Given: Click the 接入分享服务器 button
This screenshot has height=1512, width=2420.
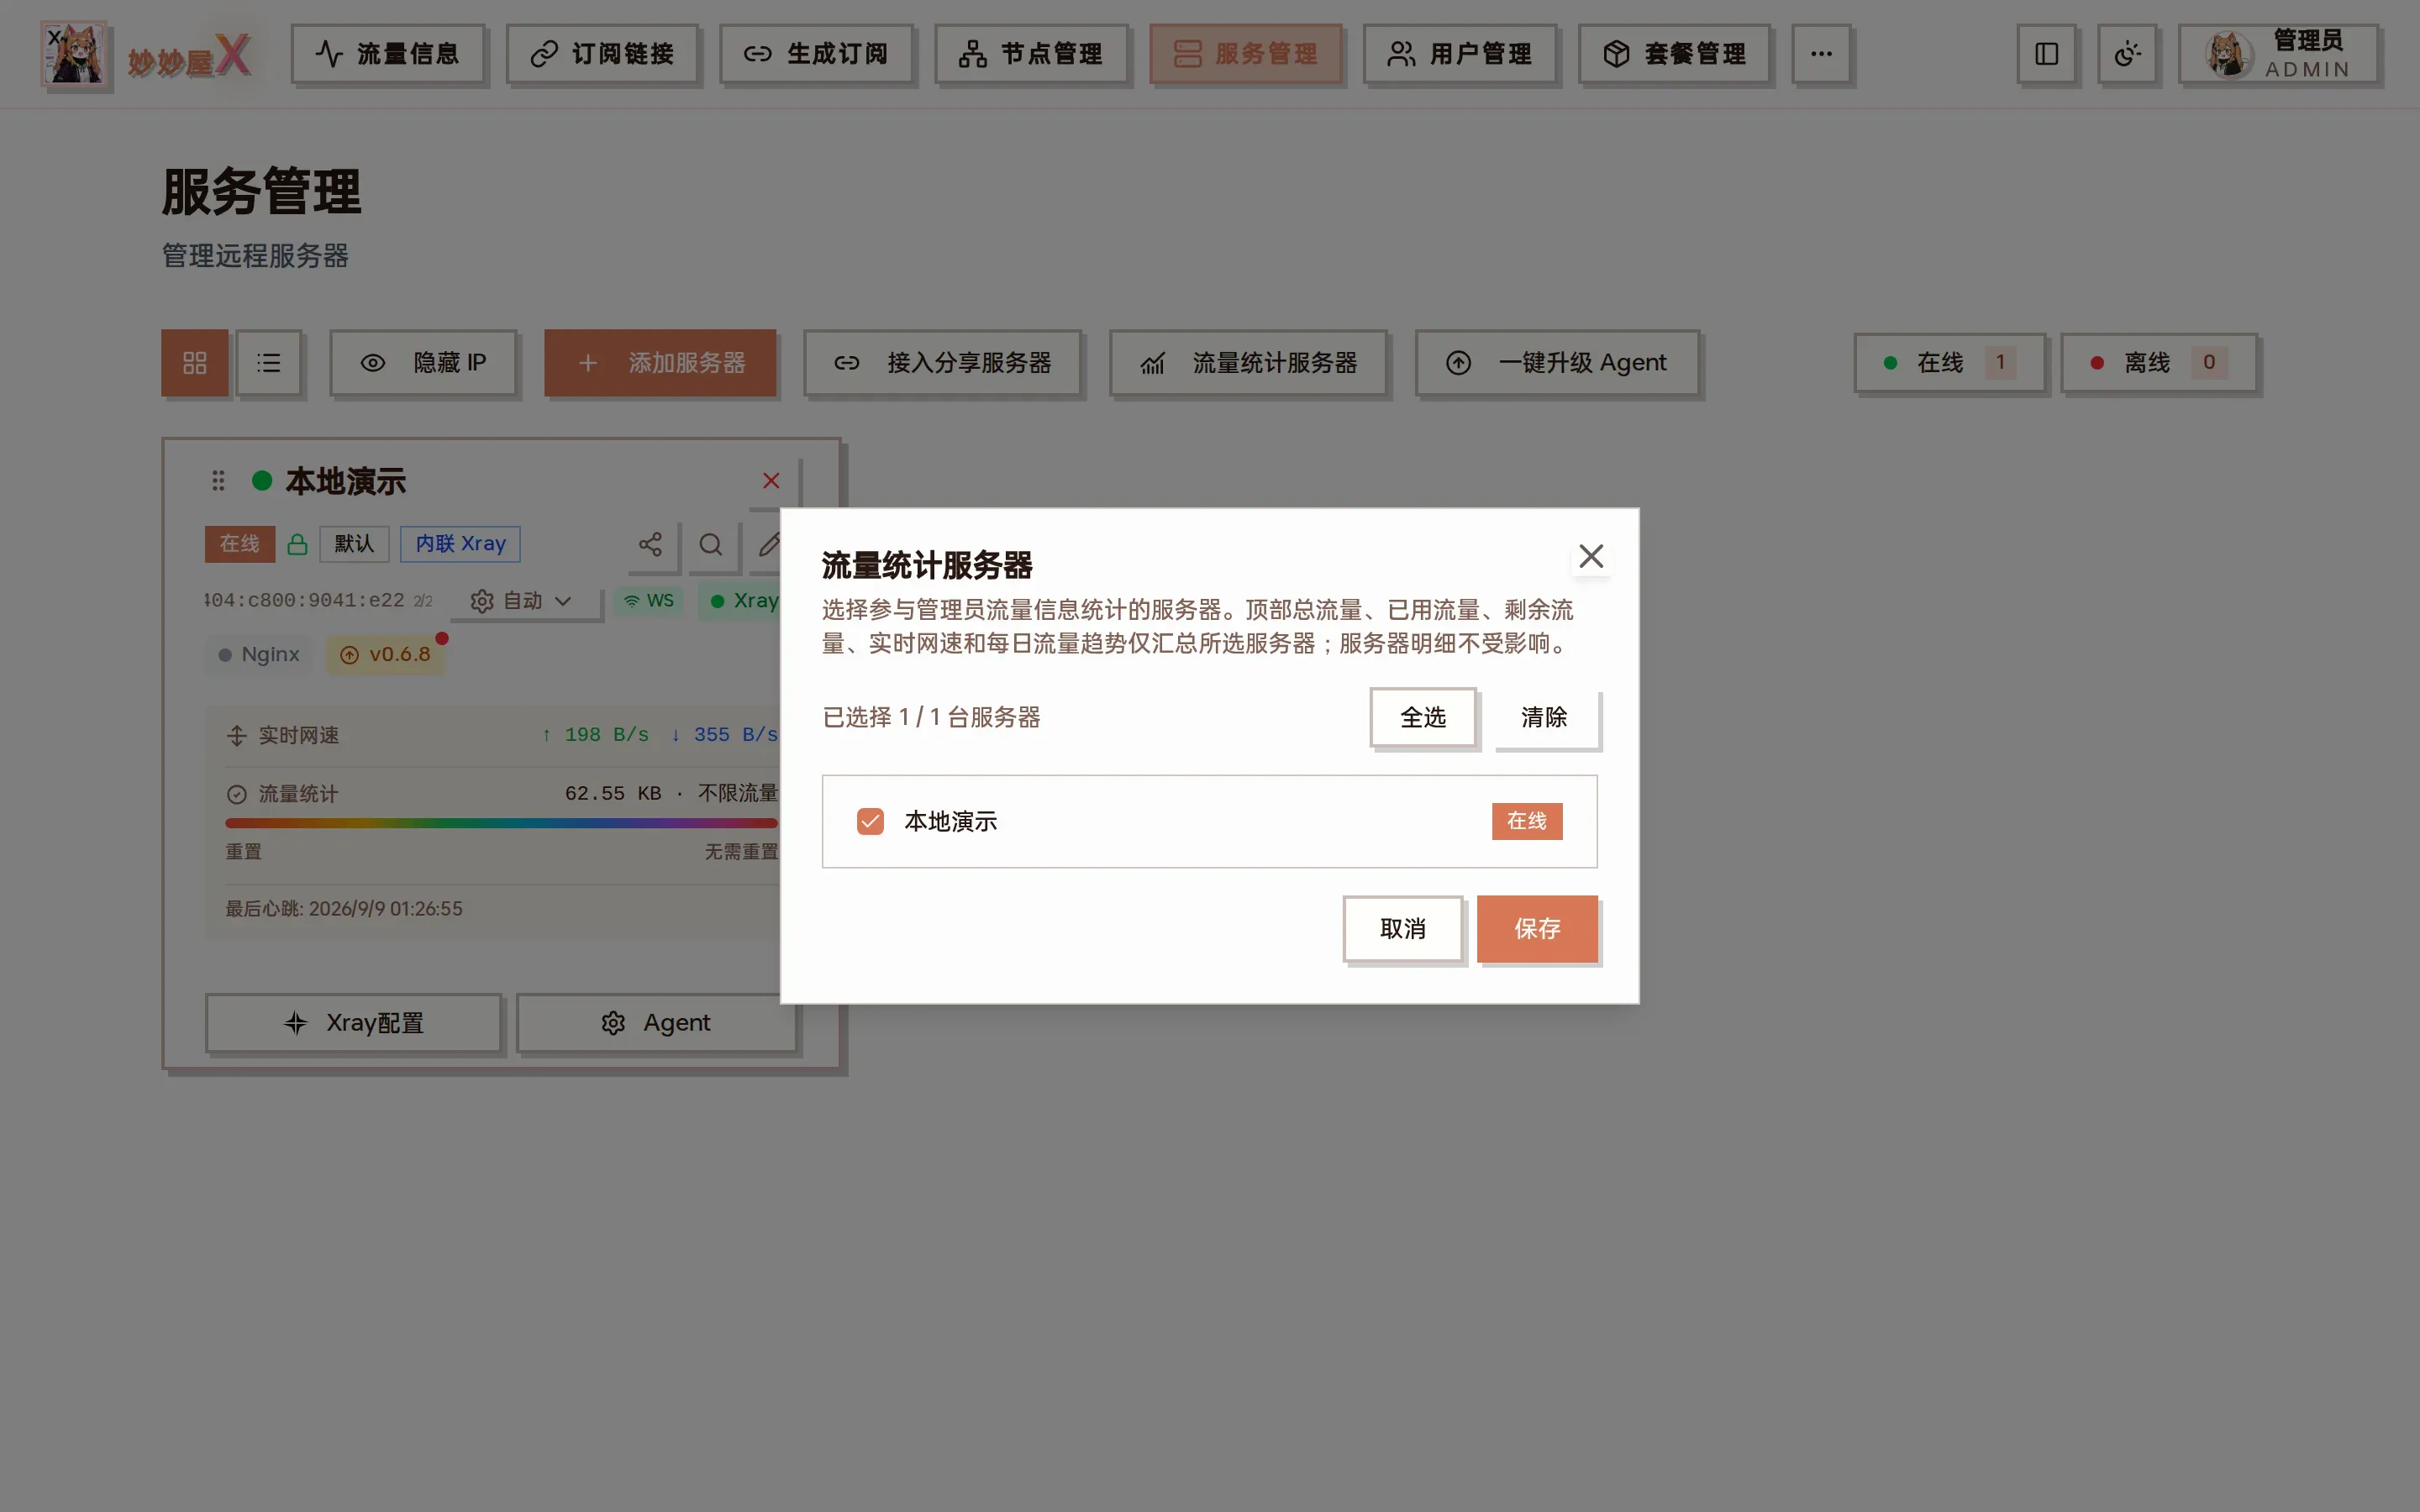Looking at the screenshot, I should tap(942, 363).
